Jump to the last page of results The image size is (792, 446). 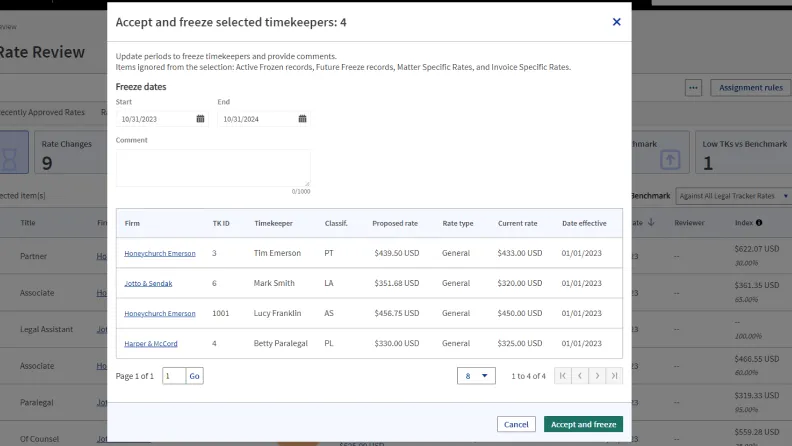(614, 376)
